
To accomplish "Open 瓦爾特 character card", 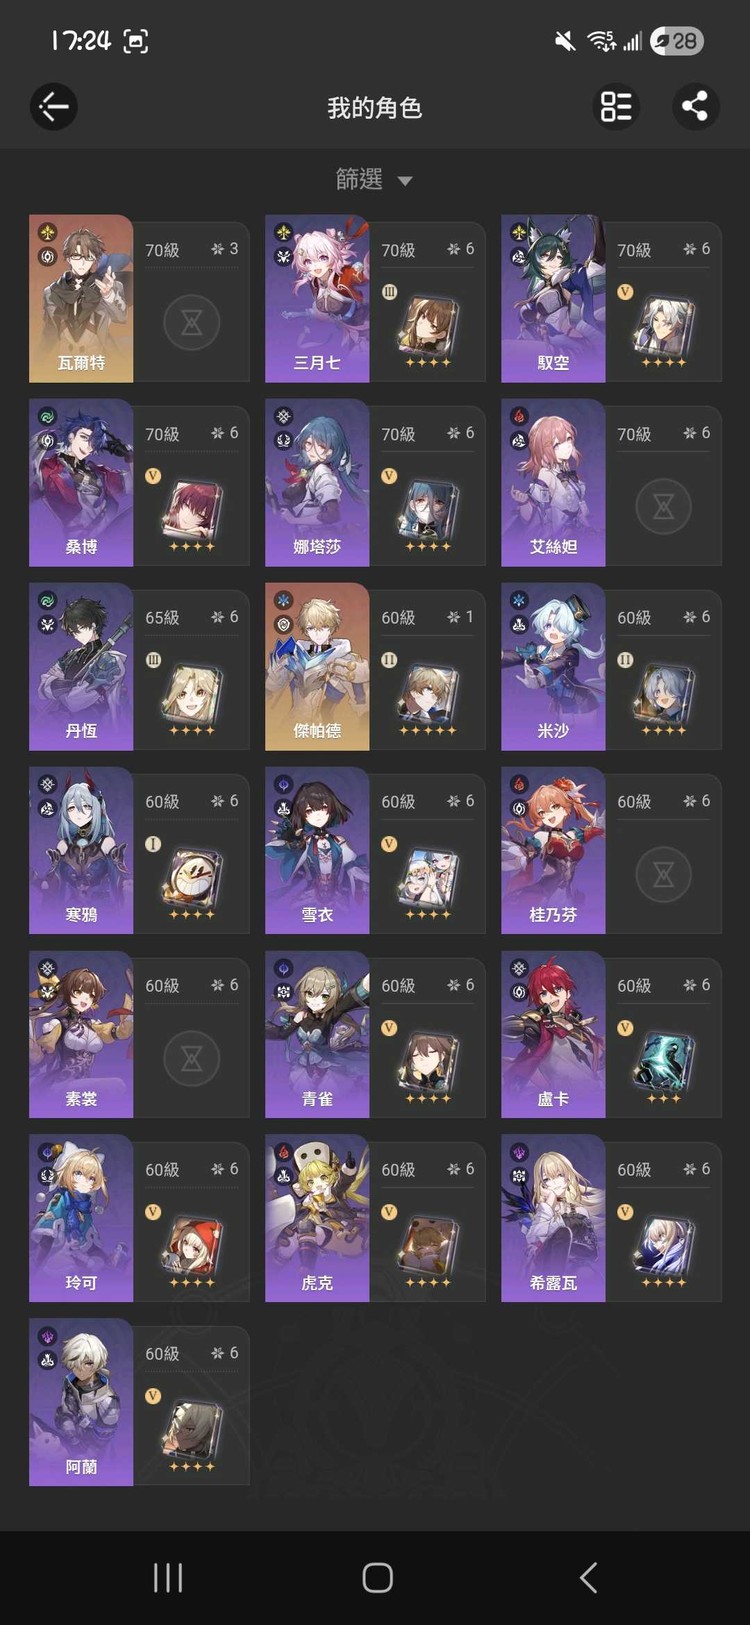I will [139, 299].
